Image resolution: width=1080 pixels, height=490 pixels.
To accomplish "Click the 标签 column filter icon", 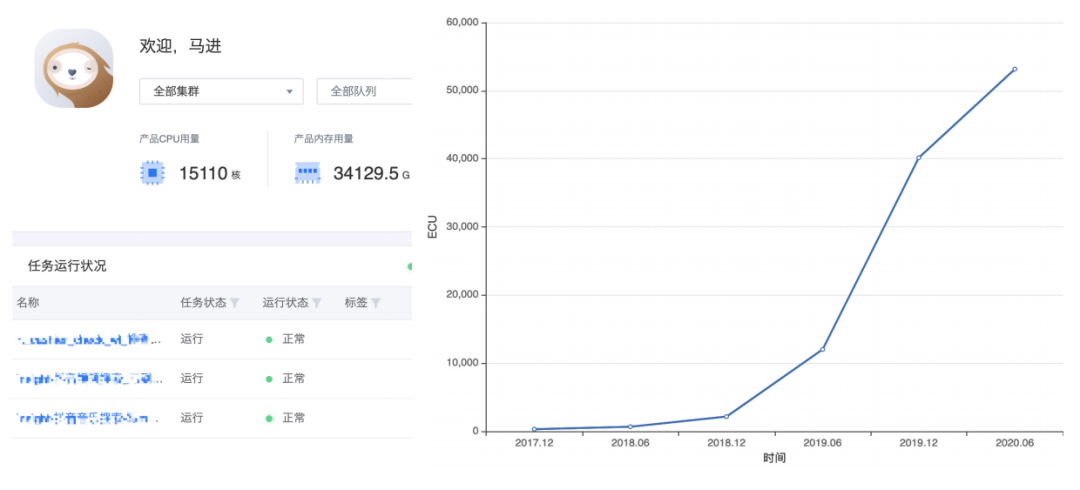I will click(x=376, y=303).
